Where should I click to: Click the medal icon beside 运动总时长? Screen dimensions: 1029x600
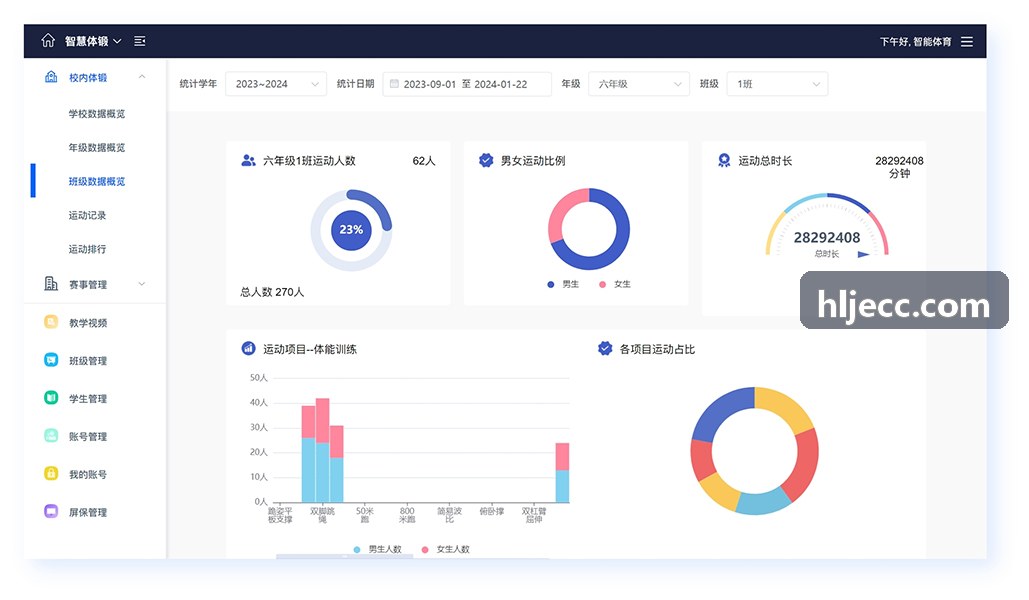[x=724, y=160]
